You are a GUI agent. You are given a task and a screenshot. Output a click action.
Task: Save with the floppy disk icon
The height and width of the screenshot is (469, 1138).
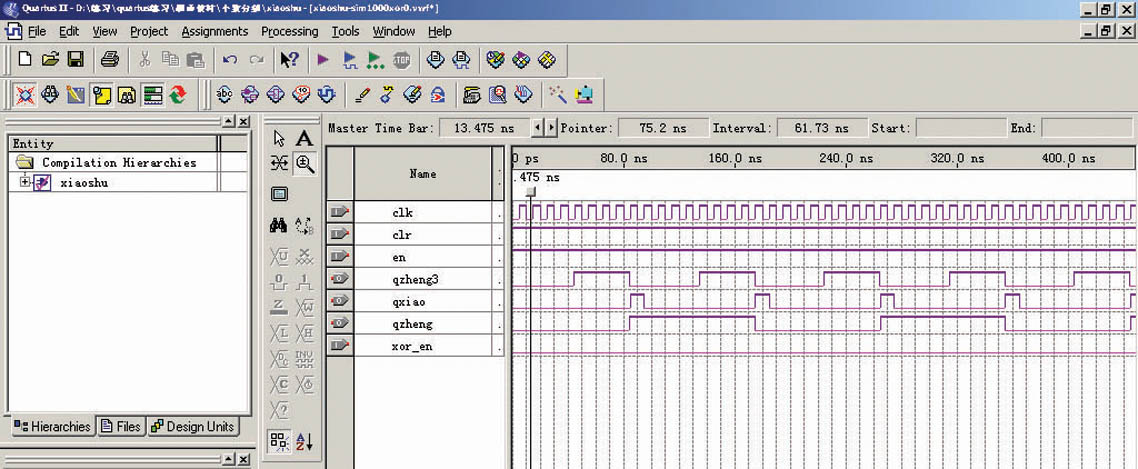75,60
